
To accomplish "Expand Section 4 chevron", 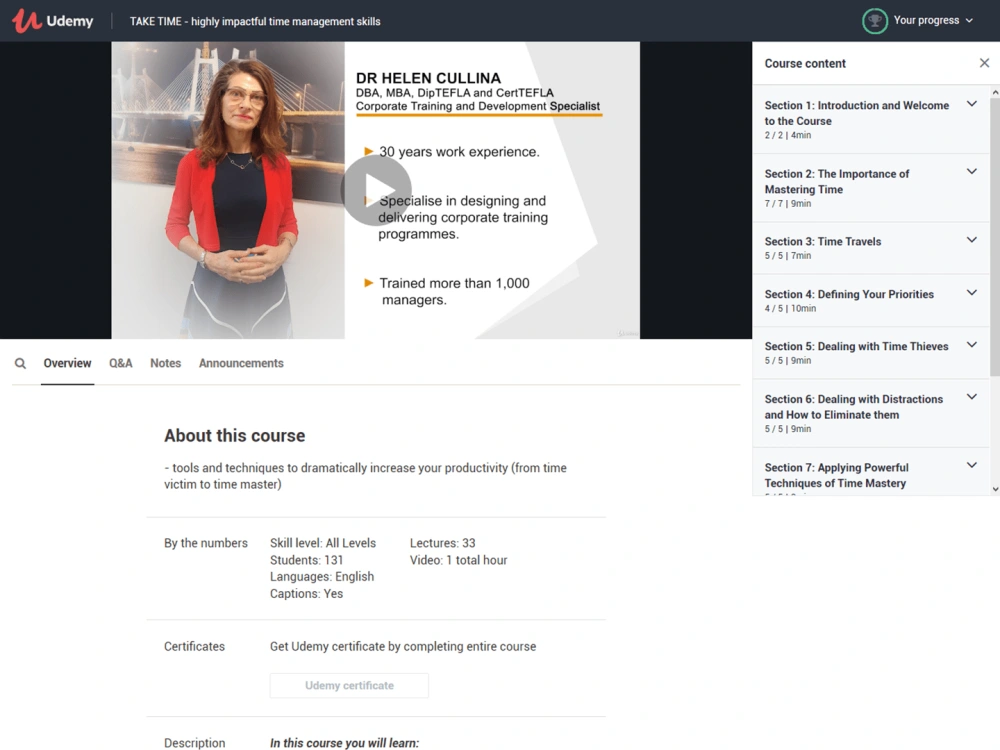I will click(x=971, y=293).
